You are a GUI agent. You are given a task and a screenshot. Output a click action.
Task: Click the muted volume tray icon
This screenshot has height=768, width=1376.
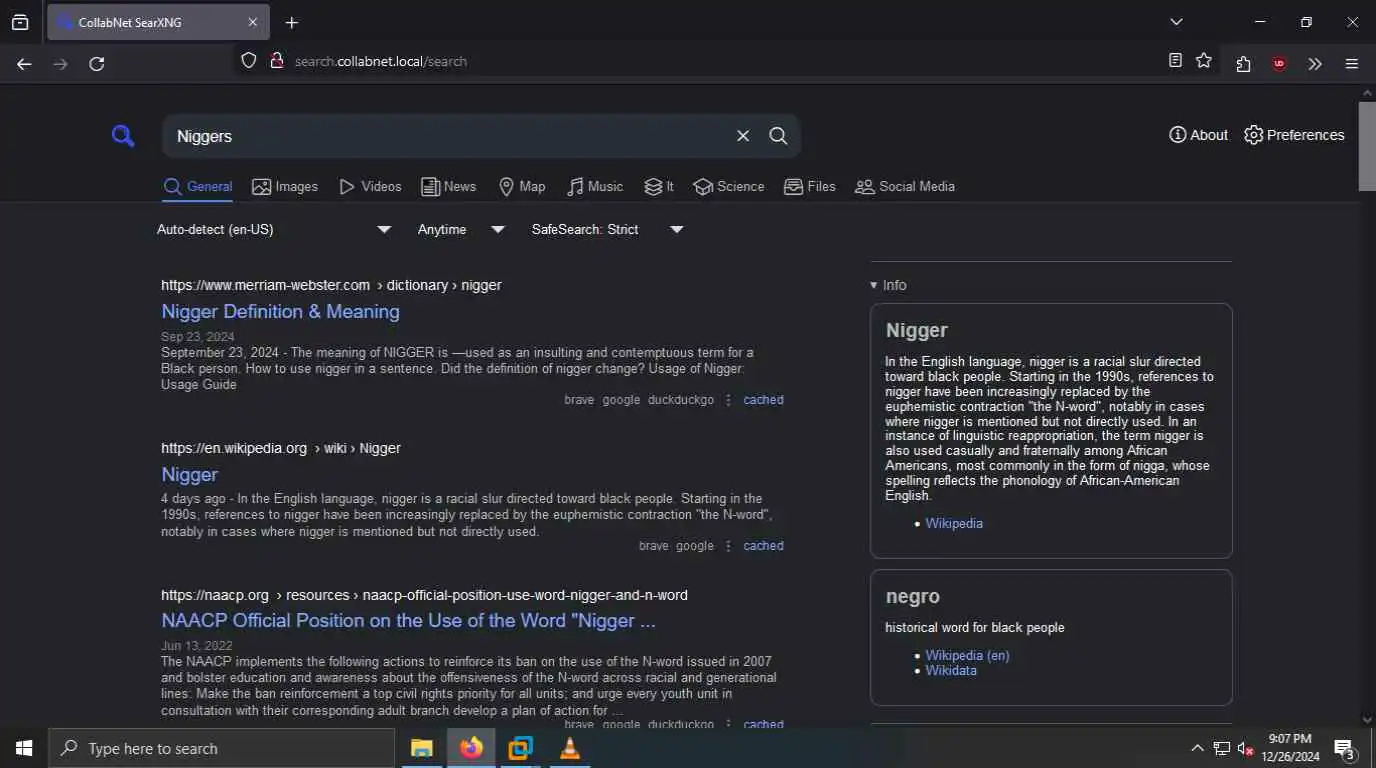pyautogui.click(x=1245, y=748)
